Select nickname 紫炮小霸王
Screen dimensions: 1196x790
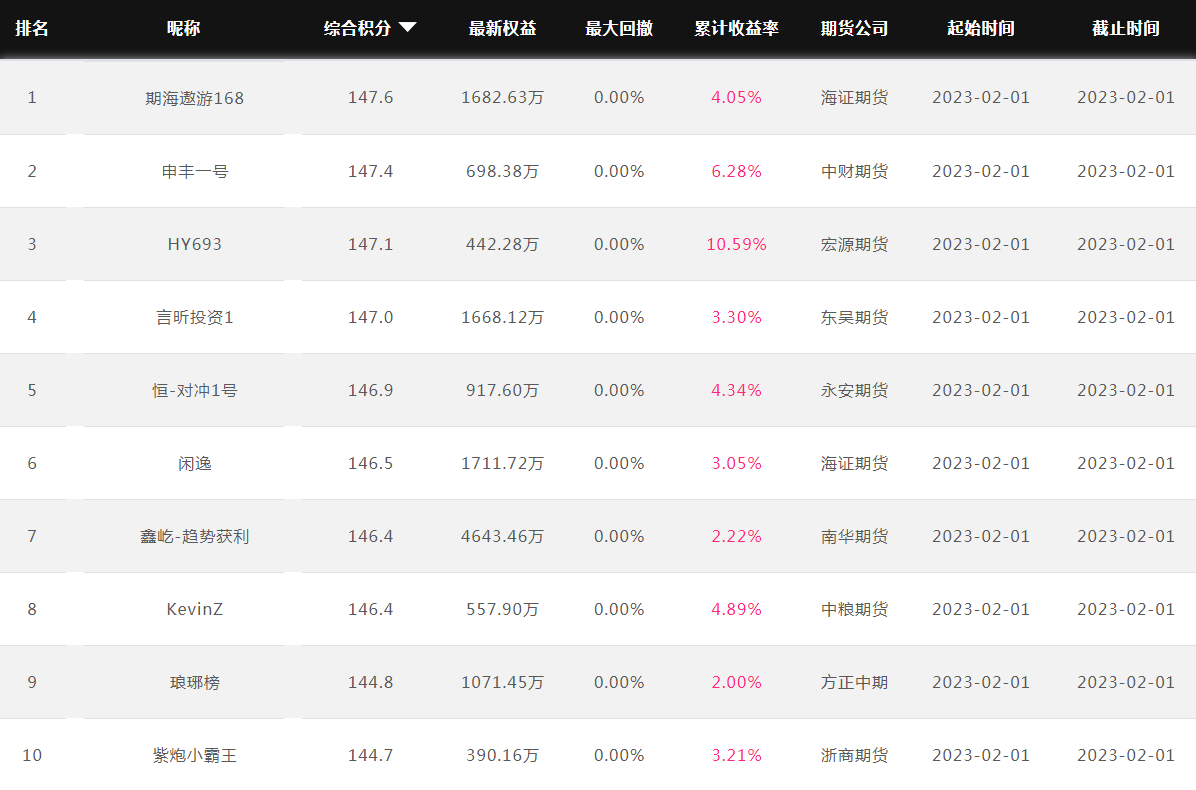[x=195, y=756]
